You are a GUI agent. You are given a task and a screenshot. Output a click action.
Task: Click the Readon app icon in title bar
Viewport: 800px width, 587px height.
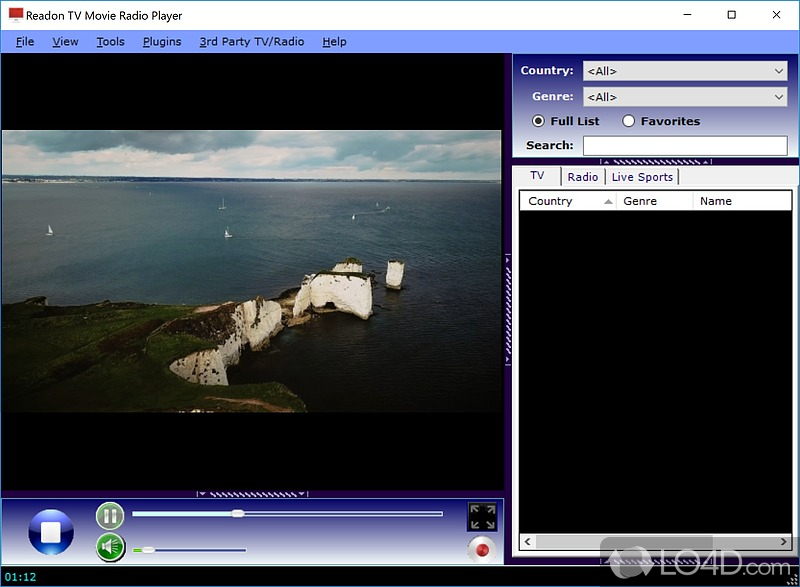click(x=15, y=15)
